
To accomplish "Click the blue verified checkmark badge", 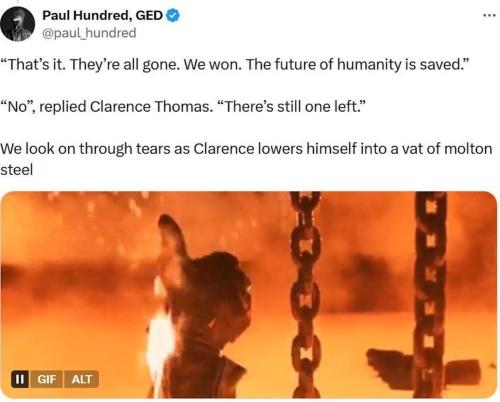I will coord(173,15).
